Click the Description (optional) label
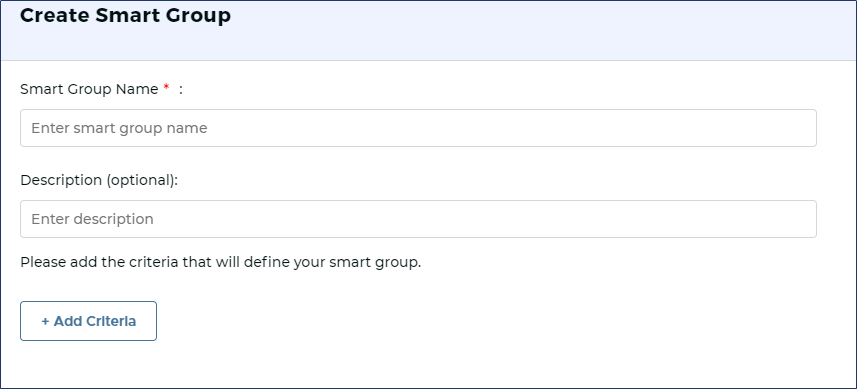857x389 pixels. 99,180
